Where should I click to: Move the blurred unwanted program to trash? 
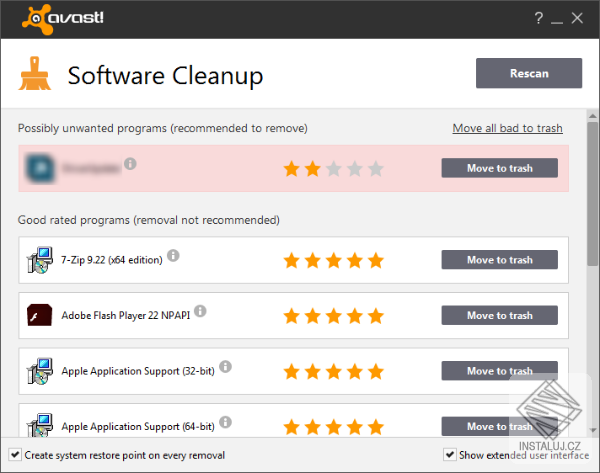tap(499, 168)
